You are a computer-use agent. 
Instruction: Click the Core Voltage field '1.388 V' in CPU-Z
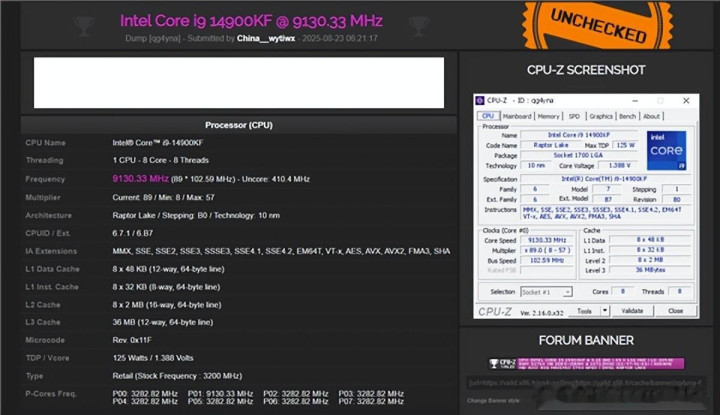click(x=619, y=165)
